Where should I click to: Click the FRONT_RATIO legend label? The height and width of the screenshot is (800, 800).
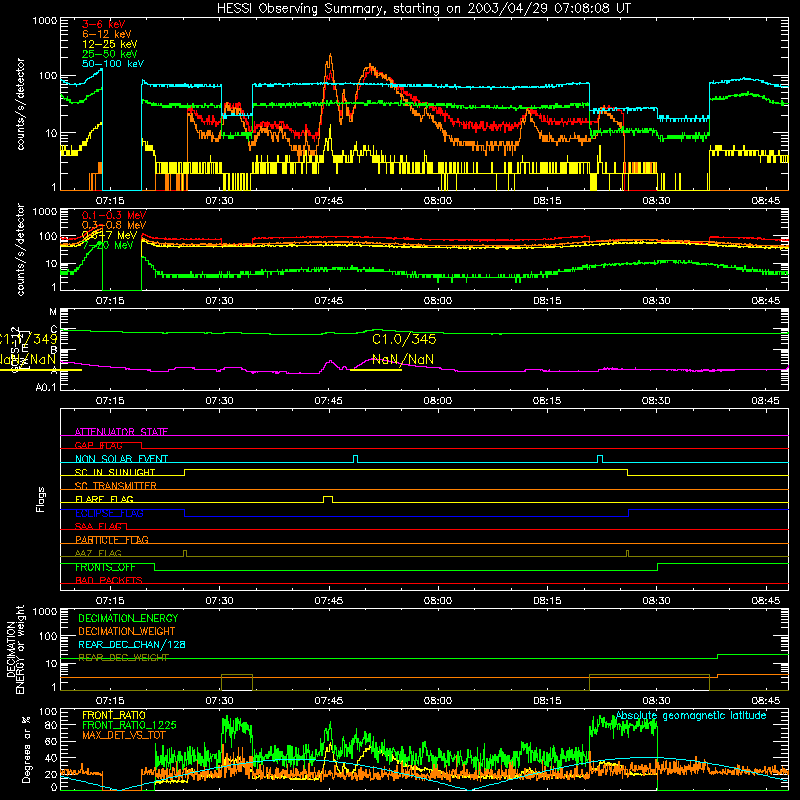click(x=114, y=715)
